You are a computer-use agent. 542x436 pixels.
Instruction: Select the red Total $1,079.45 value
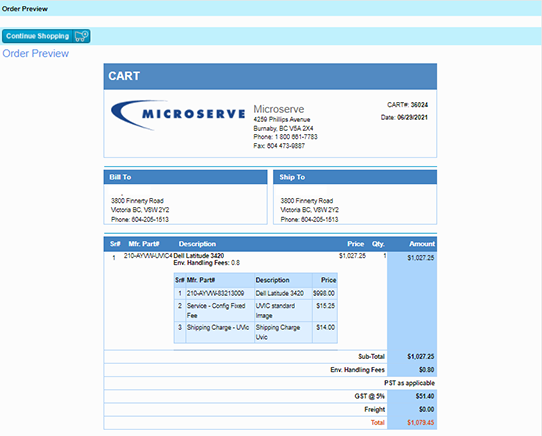tap(420, 423)
